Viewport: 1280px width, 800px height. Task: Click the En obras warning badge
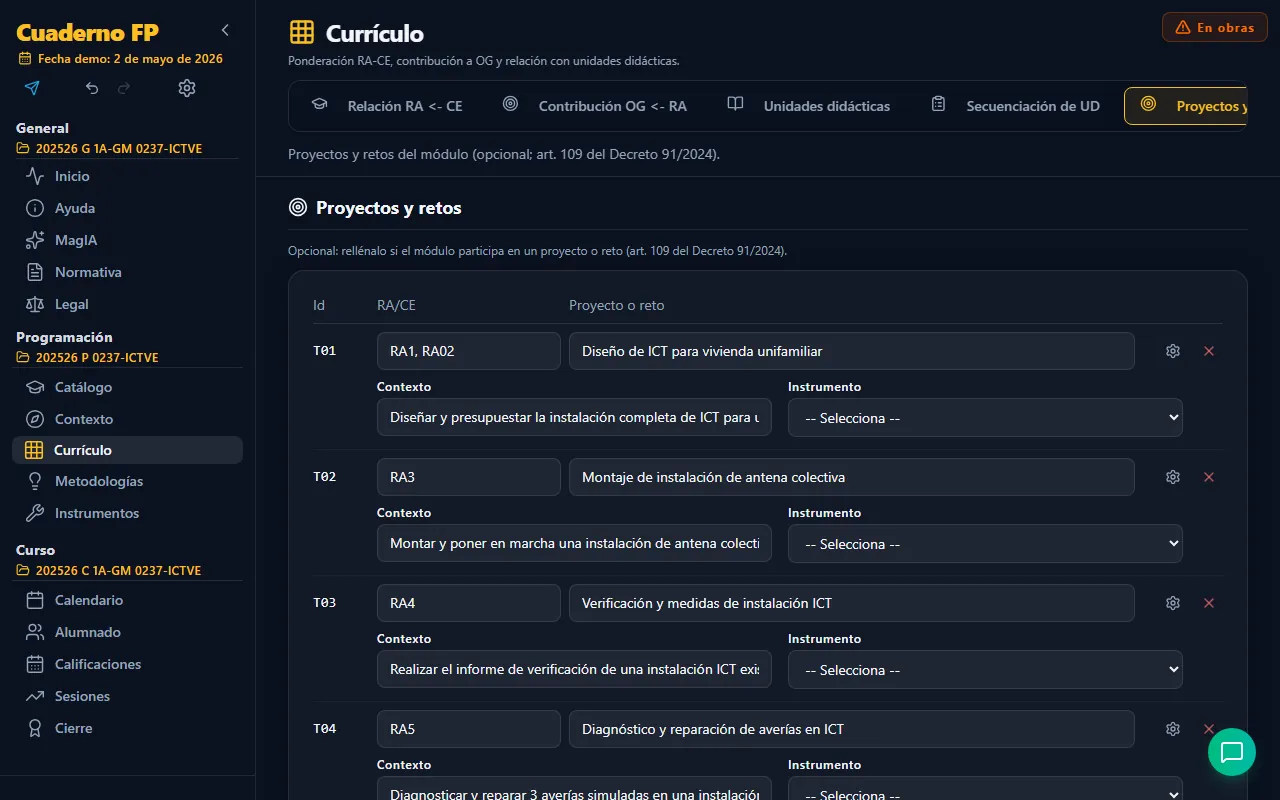(1215, 28)
